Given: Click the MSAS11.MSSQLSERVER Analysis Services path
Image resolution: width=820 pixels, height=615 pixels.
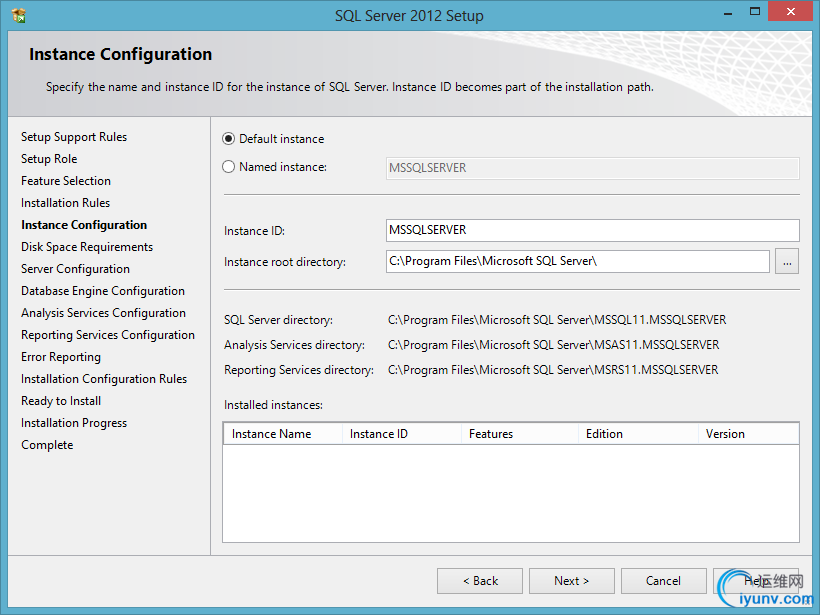Looking at the screenshot, I should coord(554,345).
